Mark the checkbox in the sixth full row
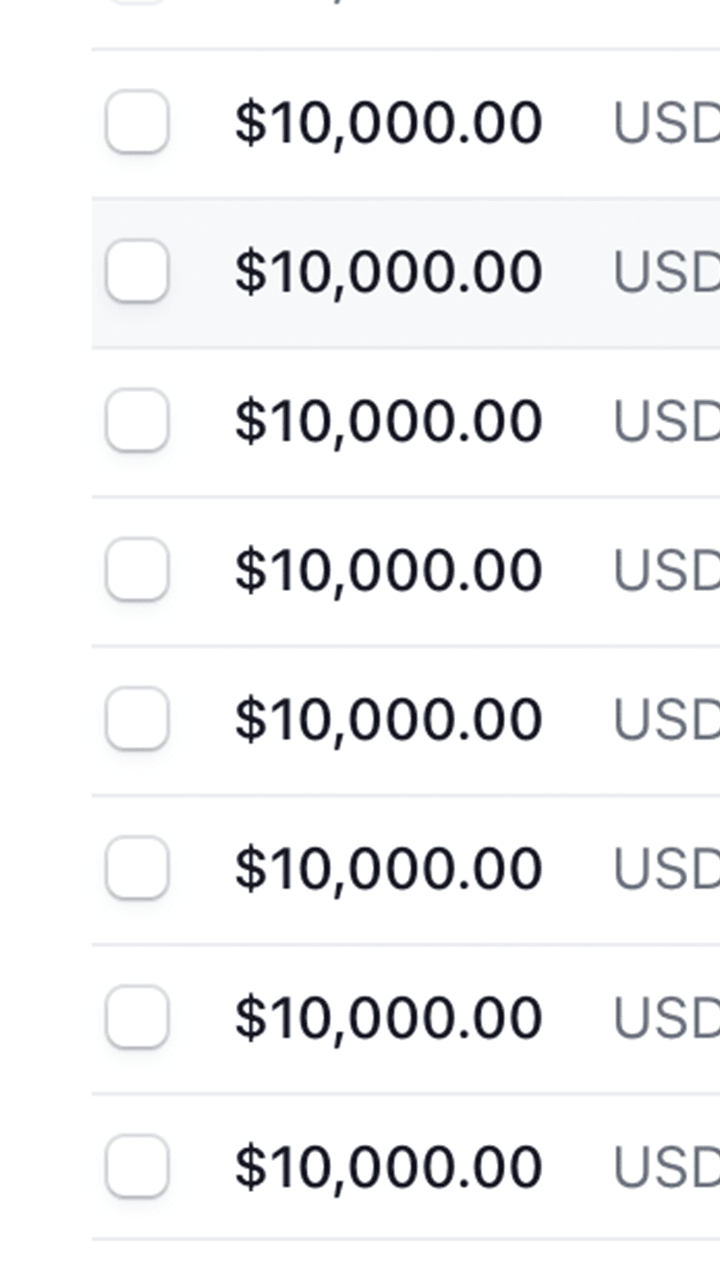The image size is (720, 1280). pos(137,867)
